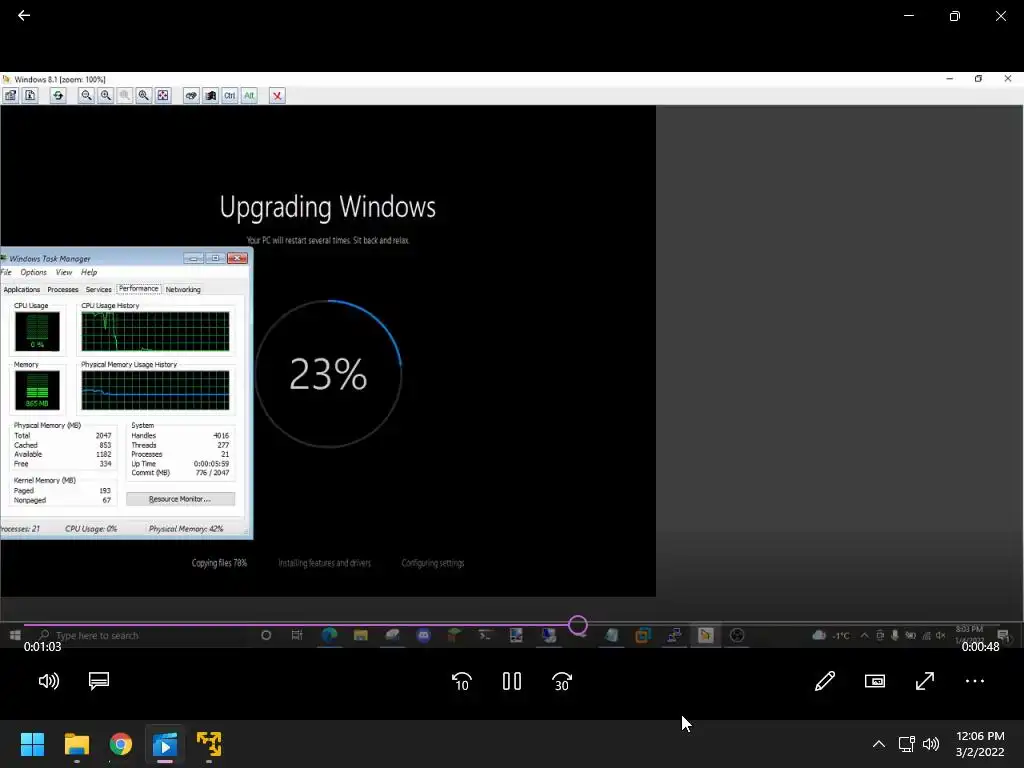Click the 'Installing features and drivers' text
Viewport: 1024px width, 768px height.
(325, 563)
